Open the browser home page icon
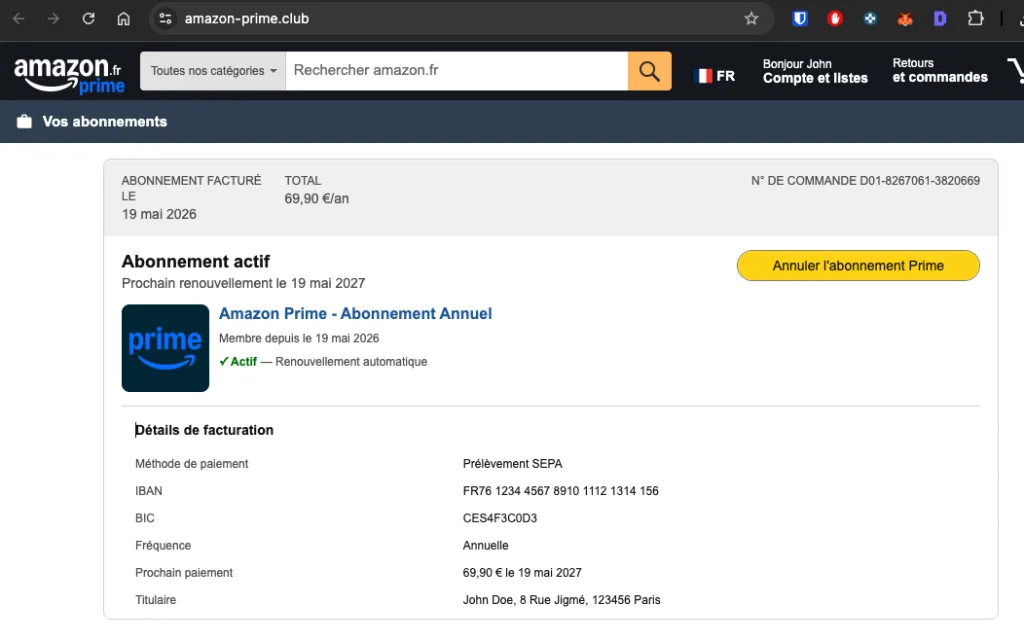Image resolution: width=1024 pixels, height=640 pixels. click(123, 19)
